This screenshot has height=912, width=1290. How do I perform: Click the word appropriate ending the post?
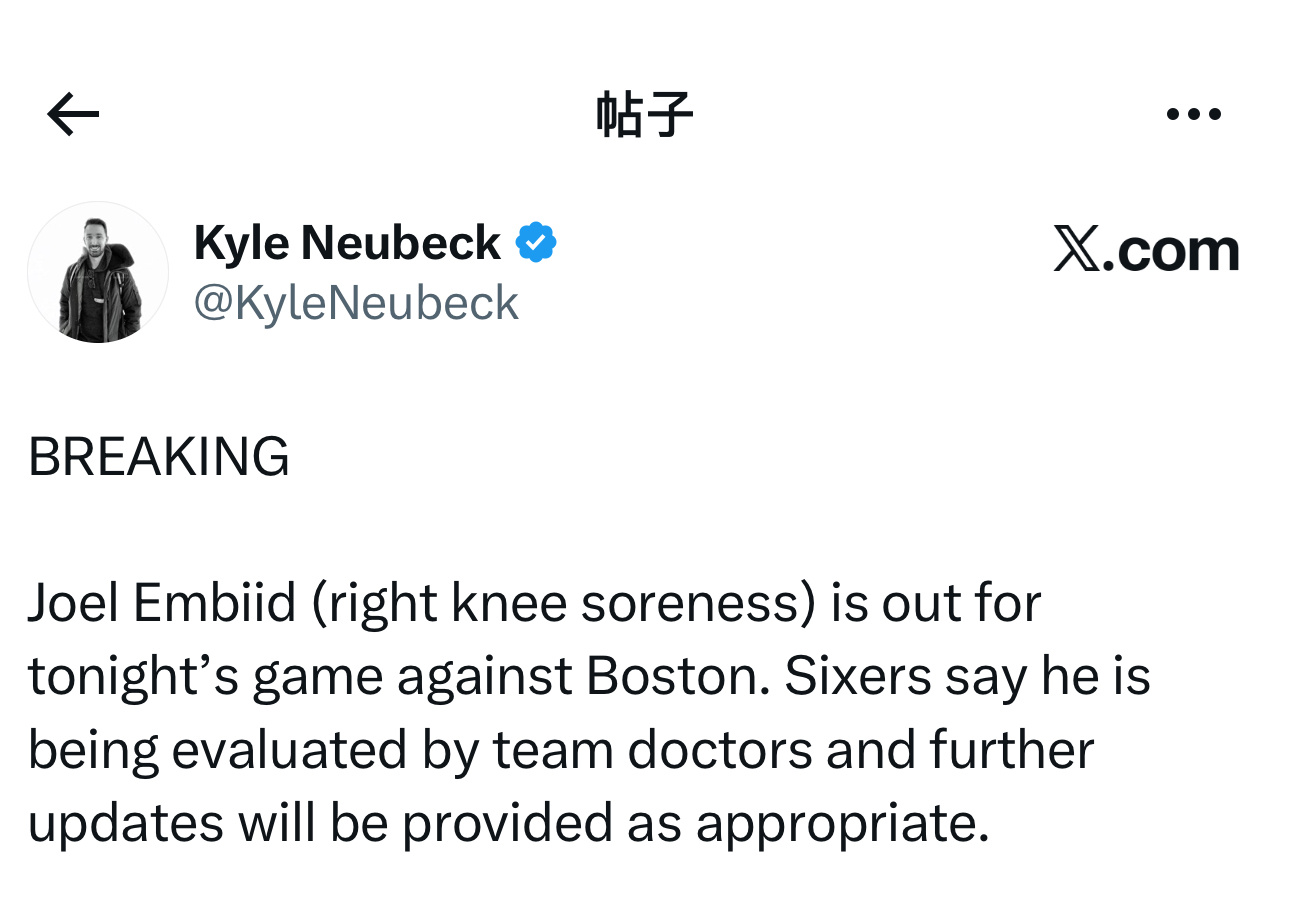pos(835,823)
